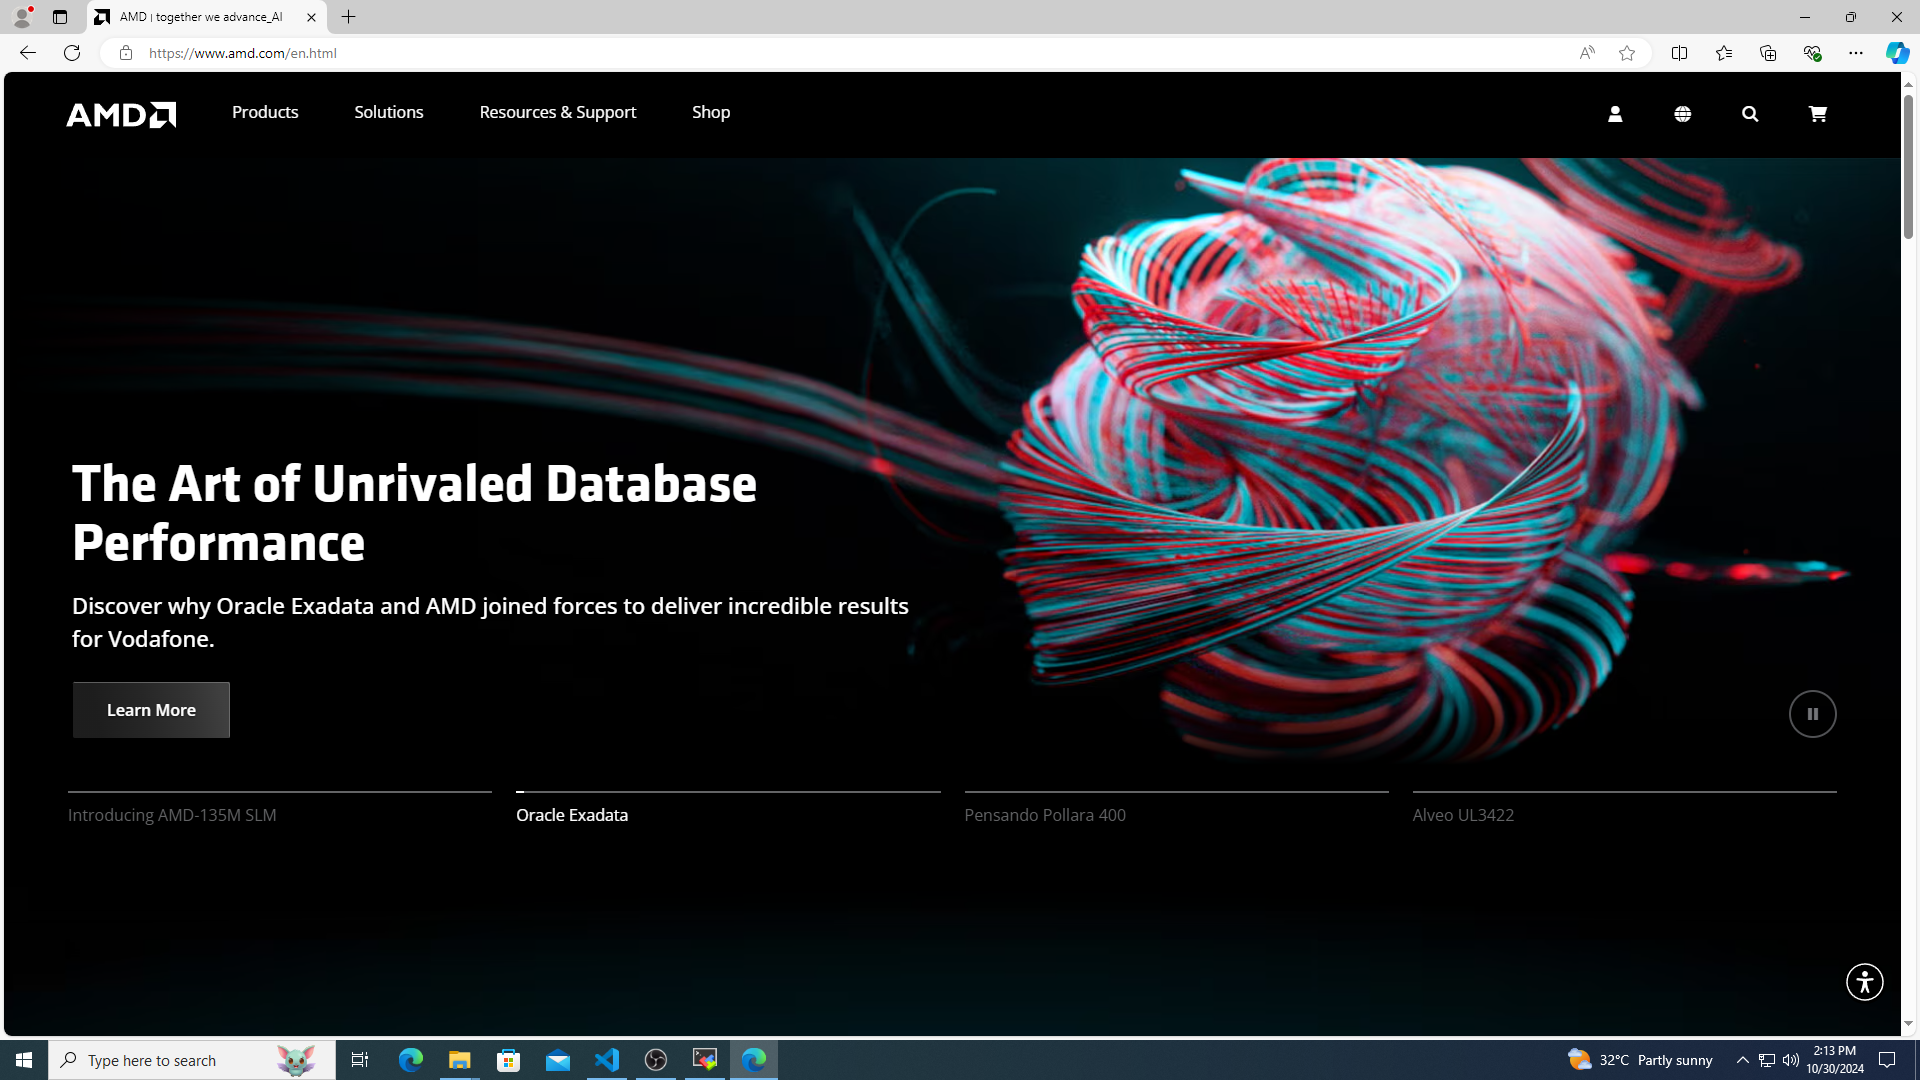This screenshot has height=1080, width=1920.
Task: Open the Windows Start menu
Action: click(24, 1060)
